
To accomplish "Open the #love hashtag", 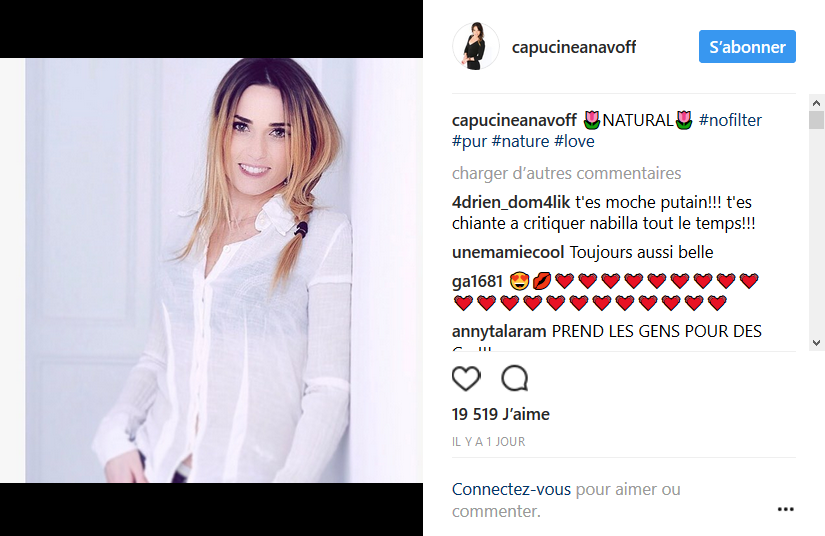I will pos(574,141).
